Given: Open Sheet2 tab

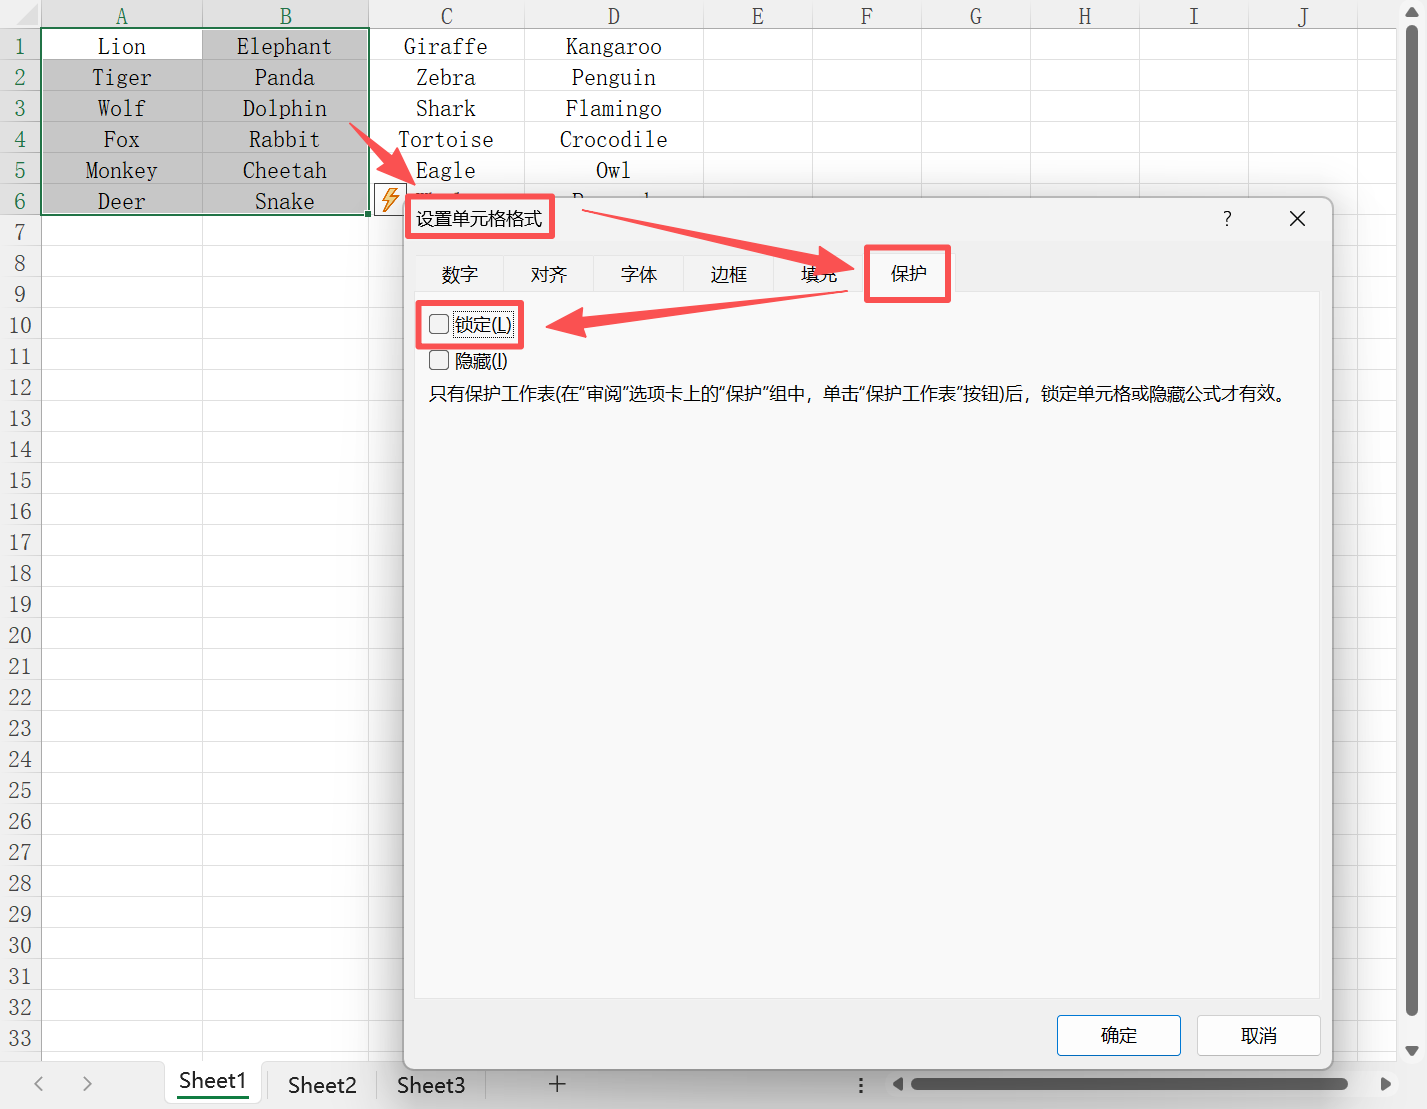Looking at the screenshot, I should point(322,1085).
